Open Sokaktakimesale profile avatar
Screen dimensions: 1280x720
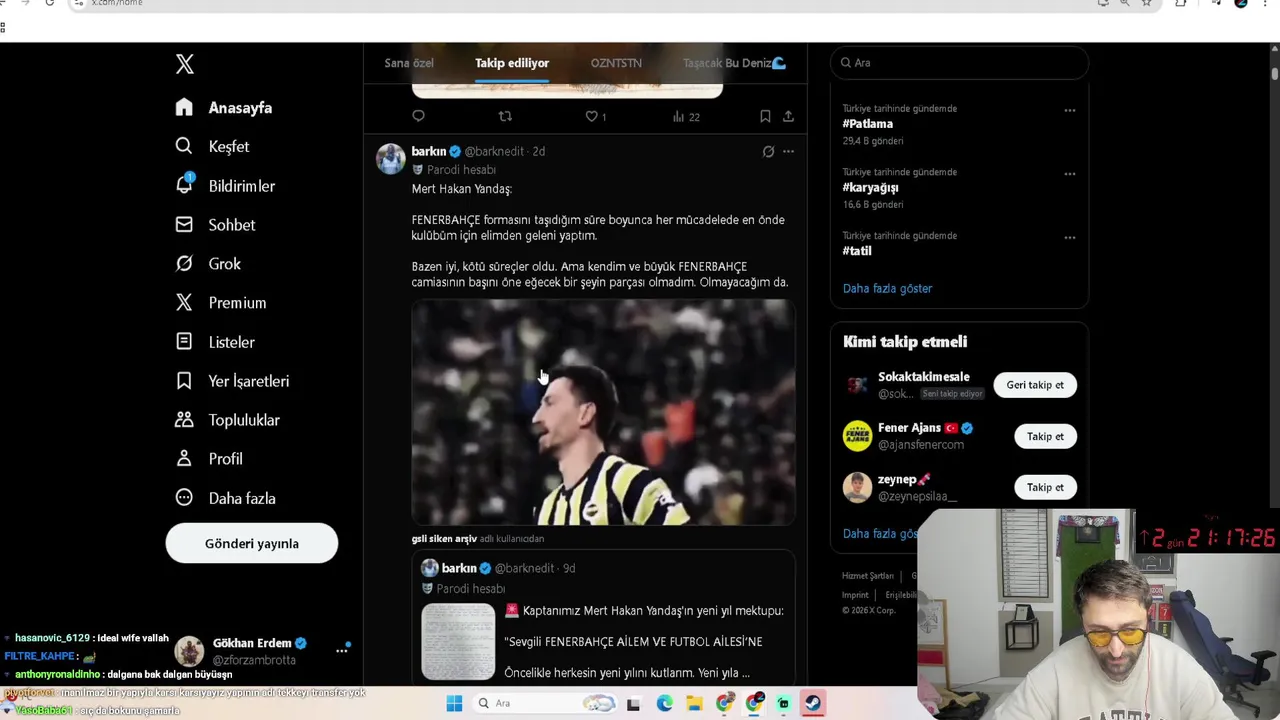pyautogui.click(x=857, y=385)
